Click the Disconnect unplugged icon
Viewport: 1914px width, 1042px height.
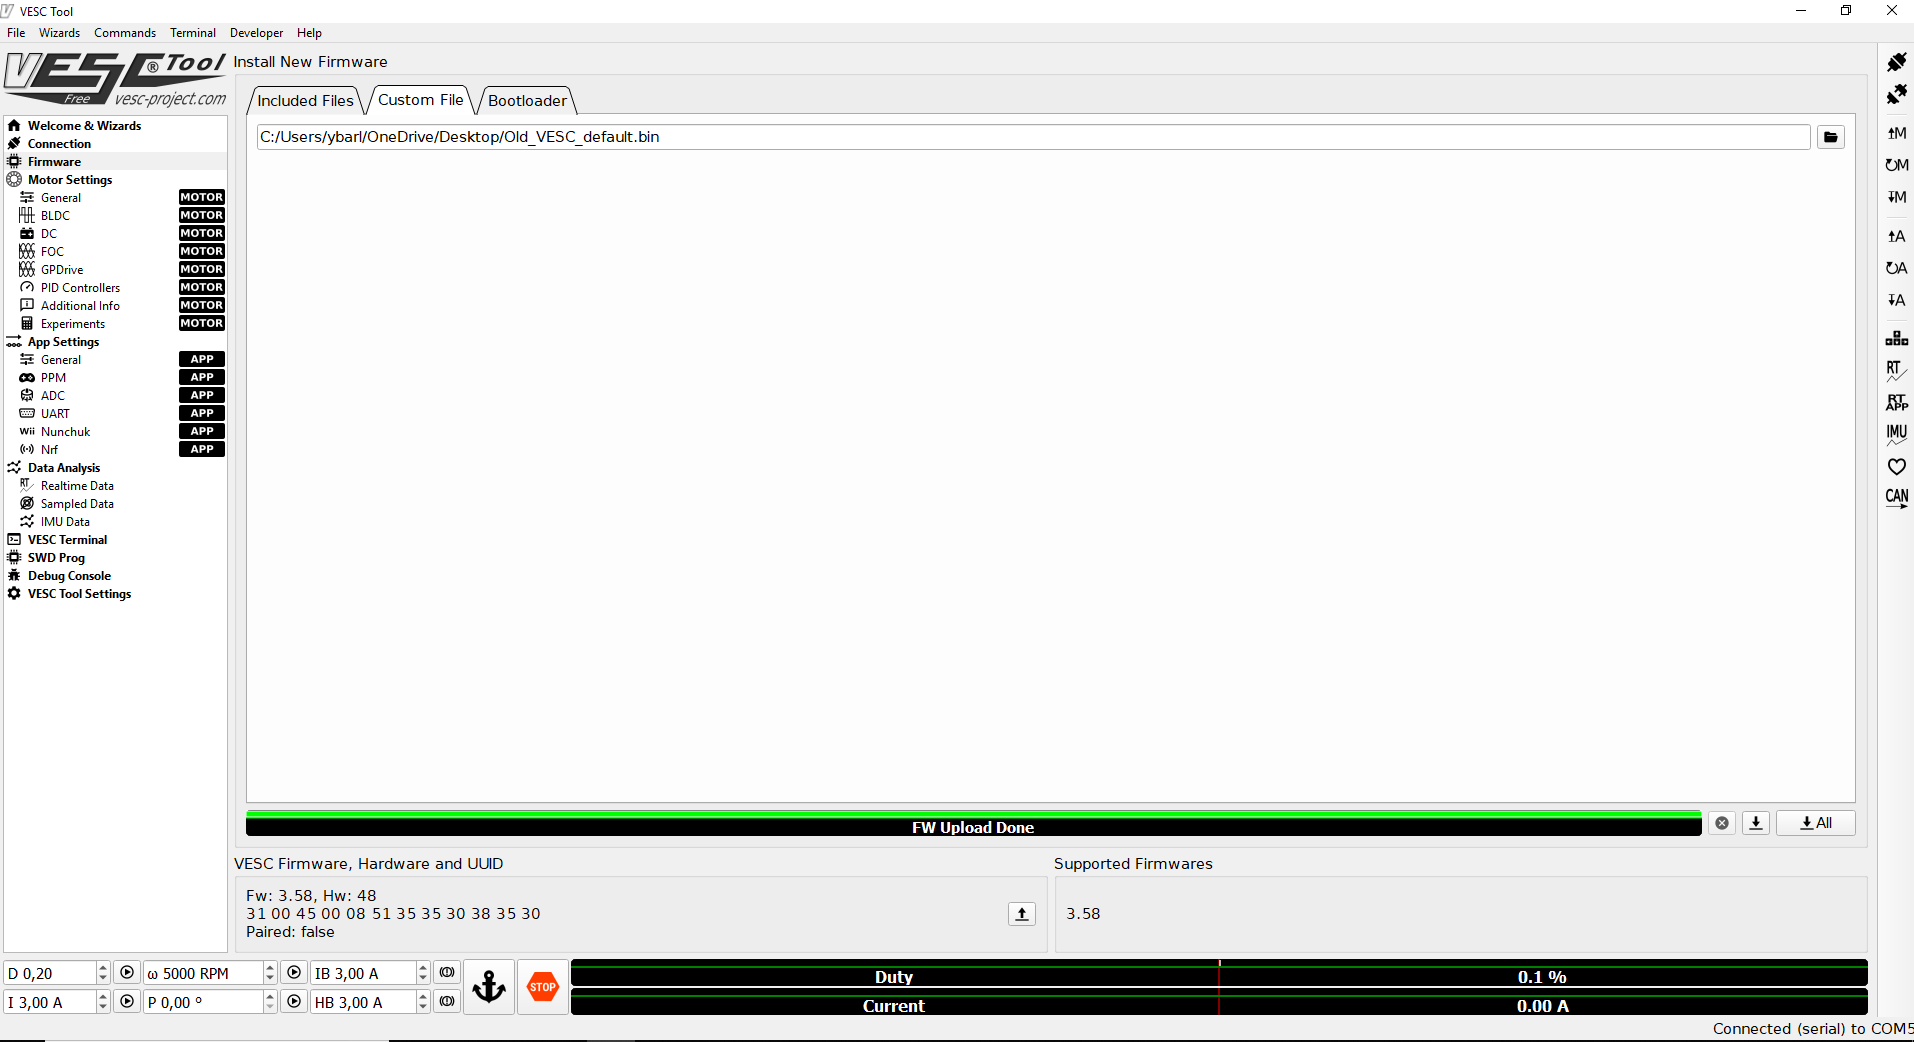pyautogui.click(x=1896, y=95)
